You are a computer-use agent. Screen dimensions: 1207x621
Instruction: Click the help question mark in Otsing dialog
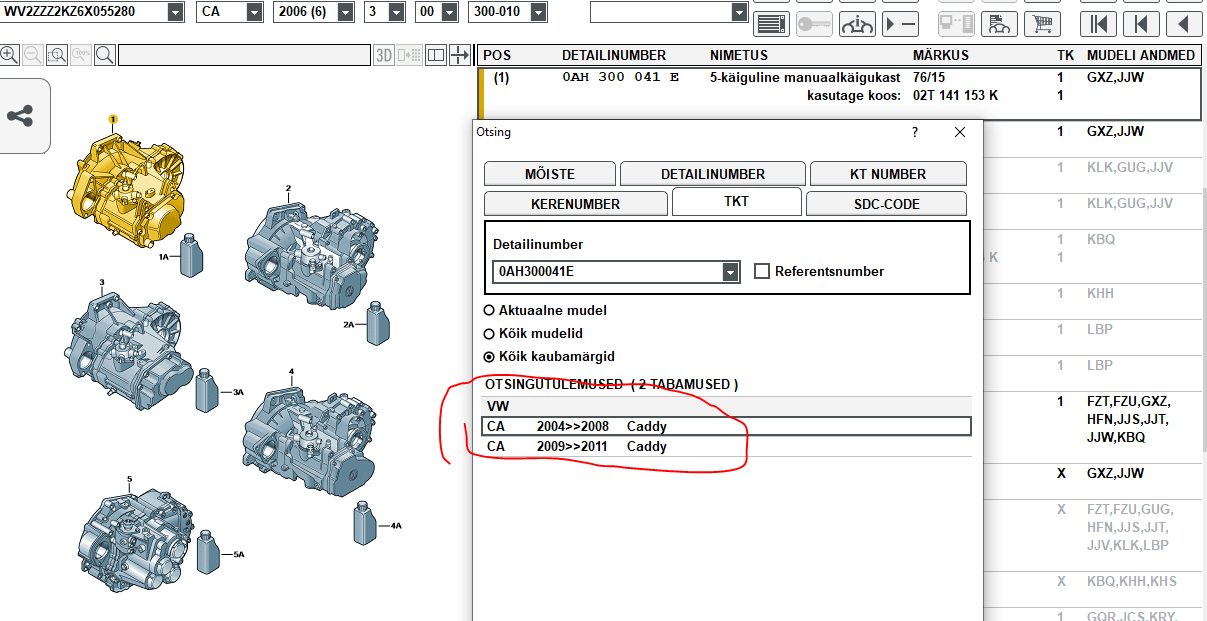click(914, 132)
